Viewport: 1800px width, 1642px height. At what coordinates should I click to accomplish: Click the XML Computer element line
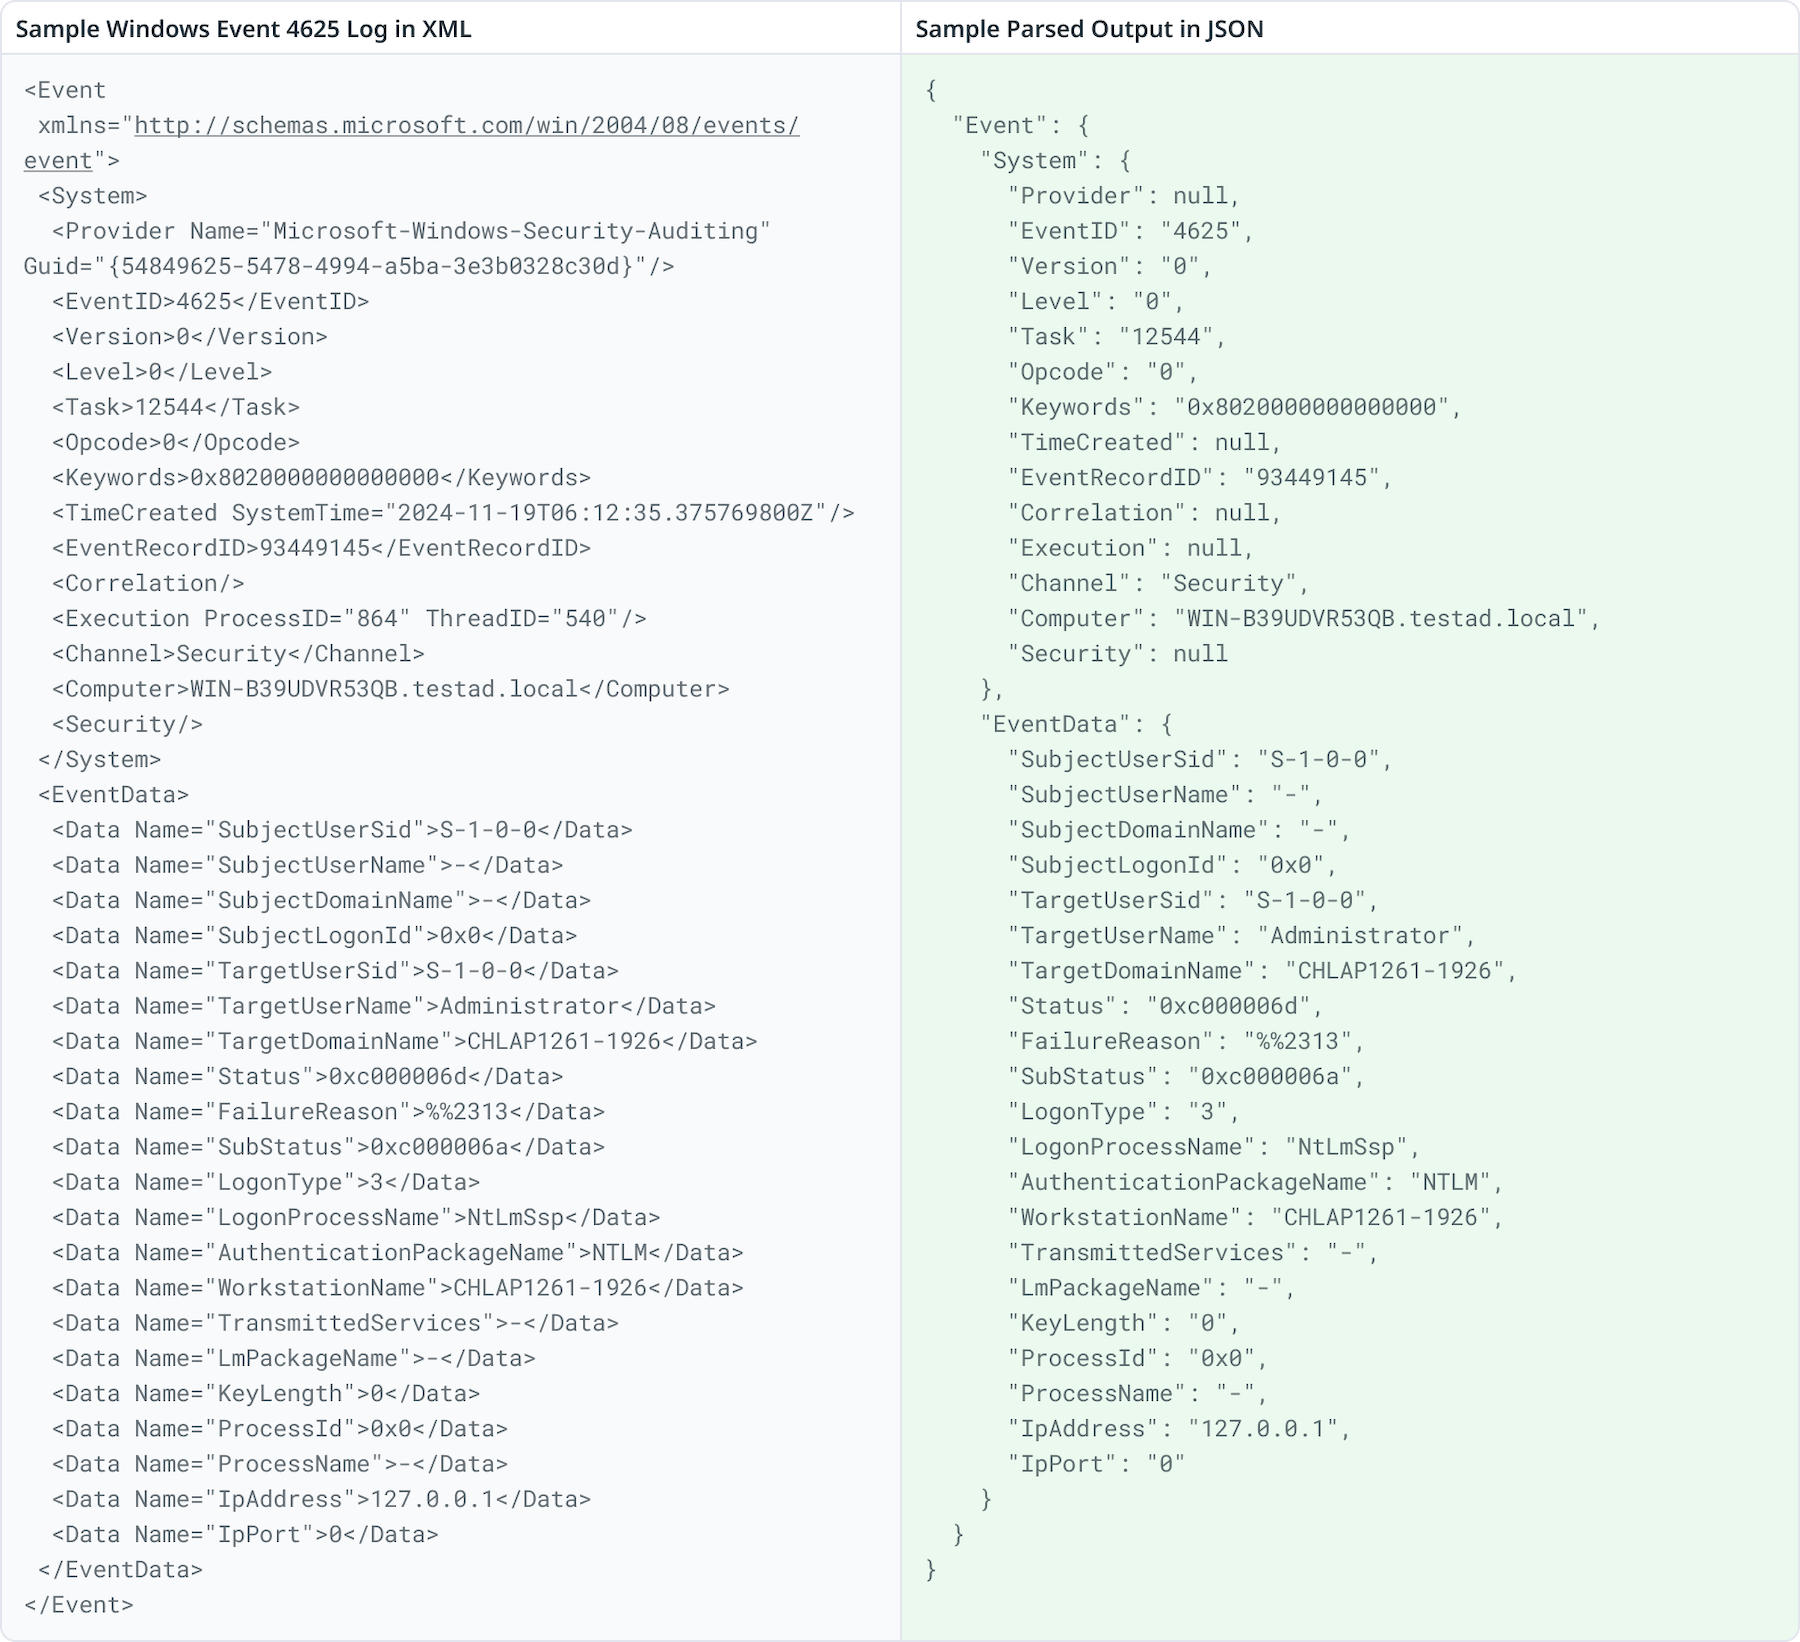tap(390, 689)
